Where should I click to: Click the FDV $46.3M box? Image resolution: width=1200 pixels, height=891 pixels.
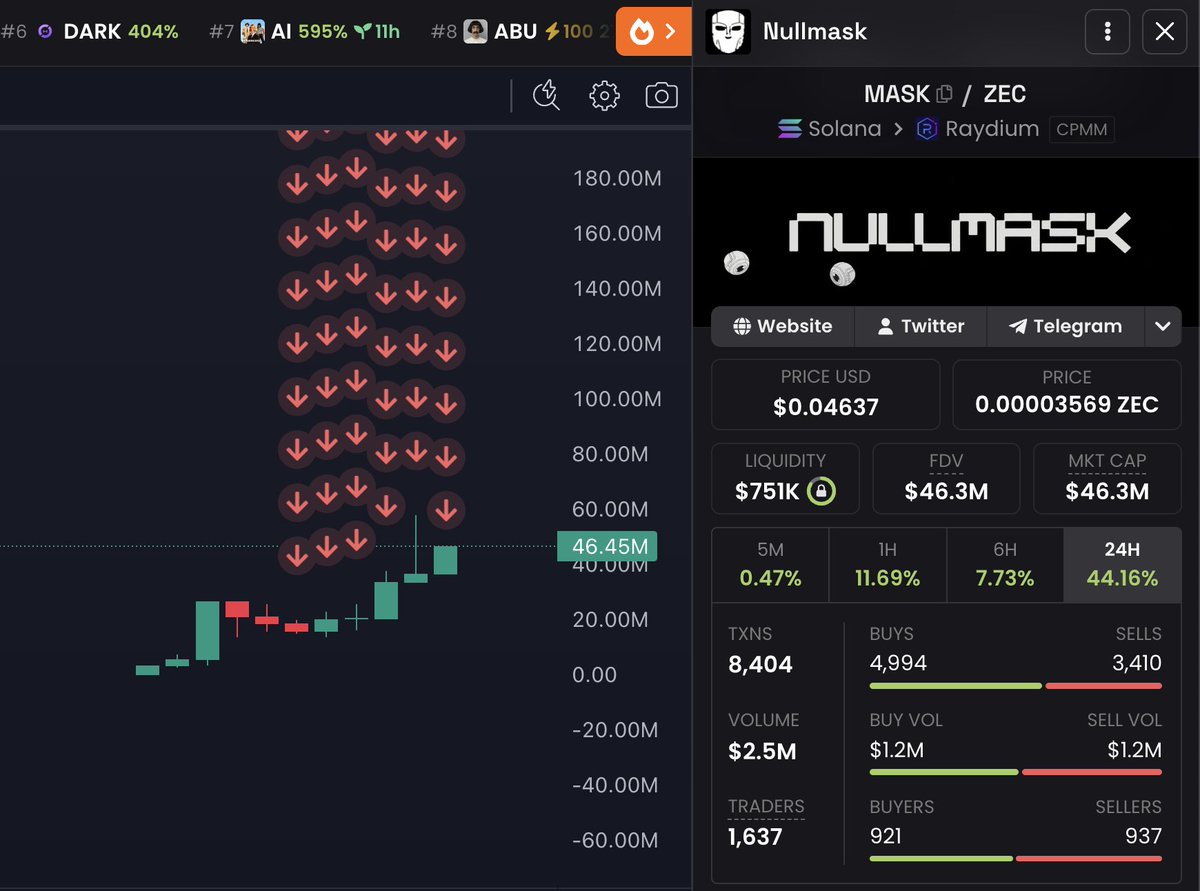pyautogui.click(x=946, y=478)
